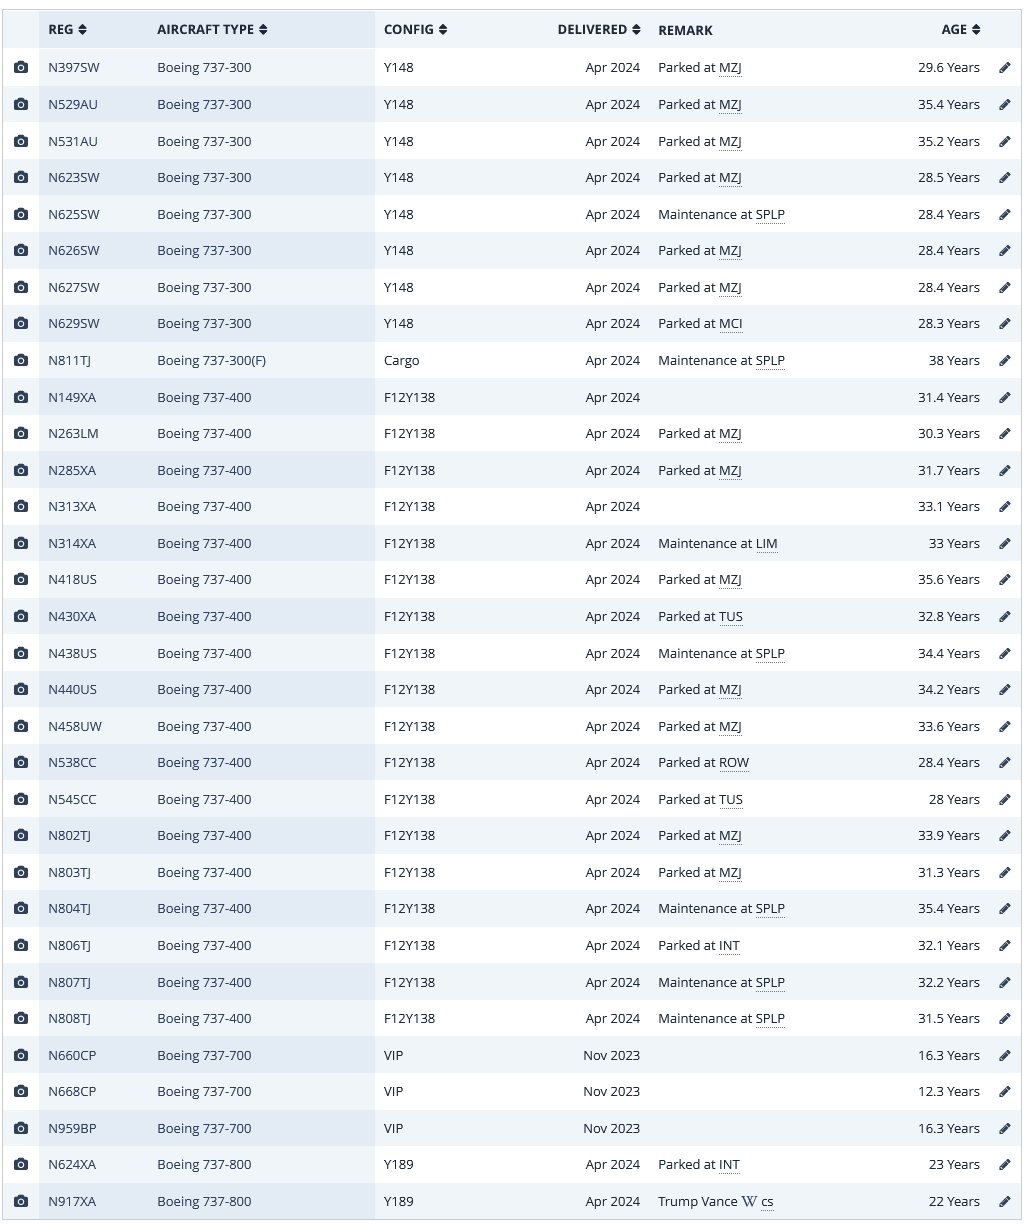Screen dimensions: 1025x1230
Task: Click VIP config cell for N660CP
Action: click(394, 1055)
